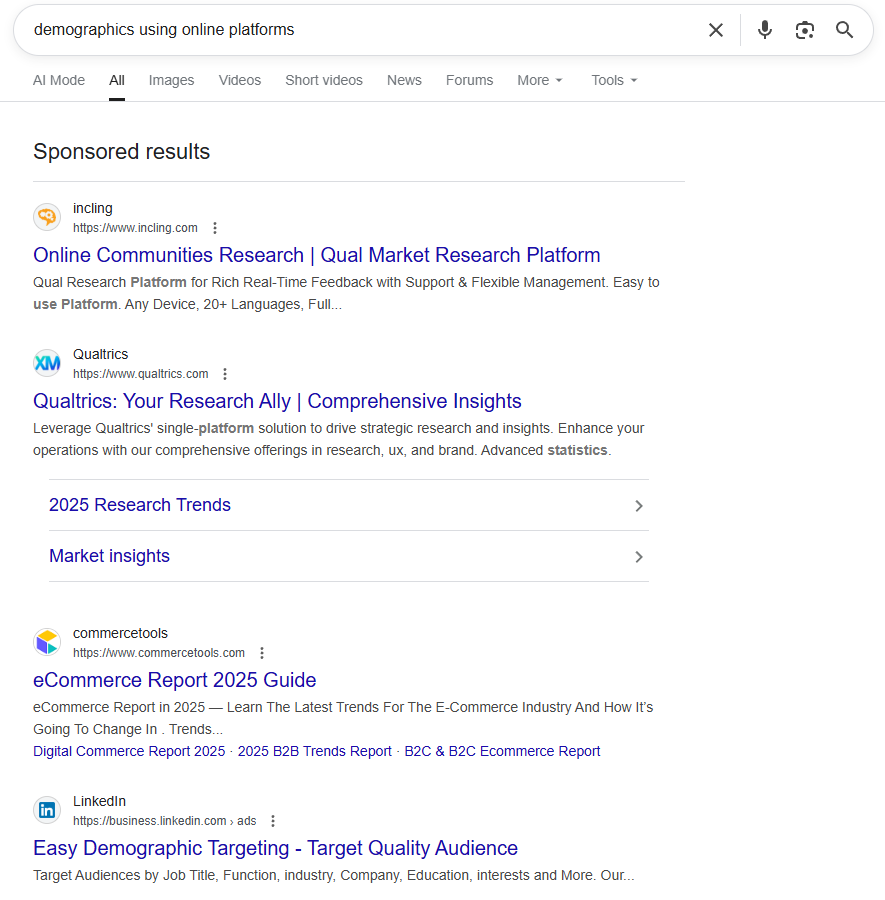The image size is (885, 900).
Task: Switch to Forums tab
Action: [x=469, y=80]
